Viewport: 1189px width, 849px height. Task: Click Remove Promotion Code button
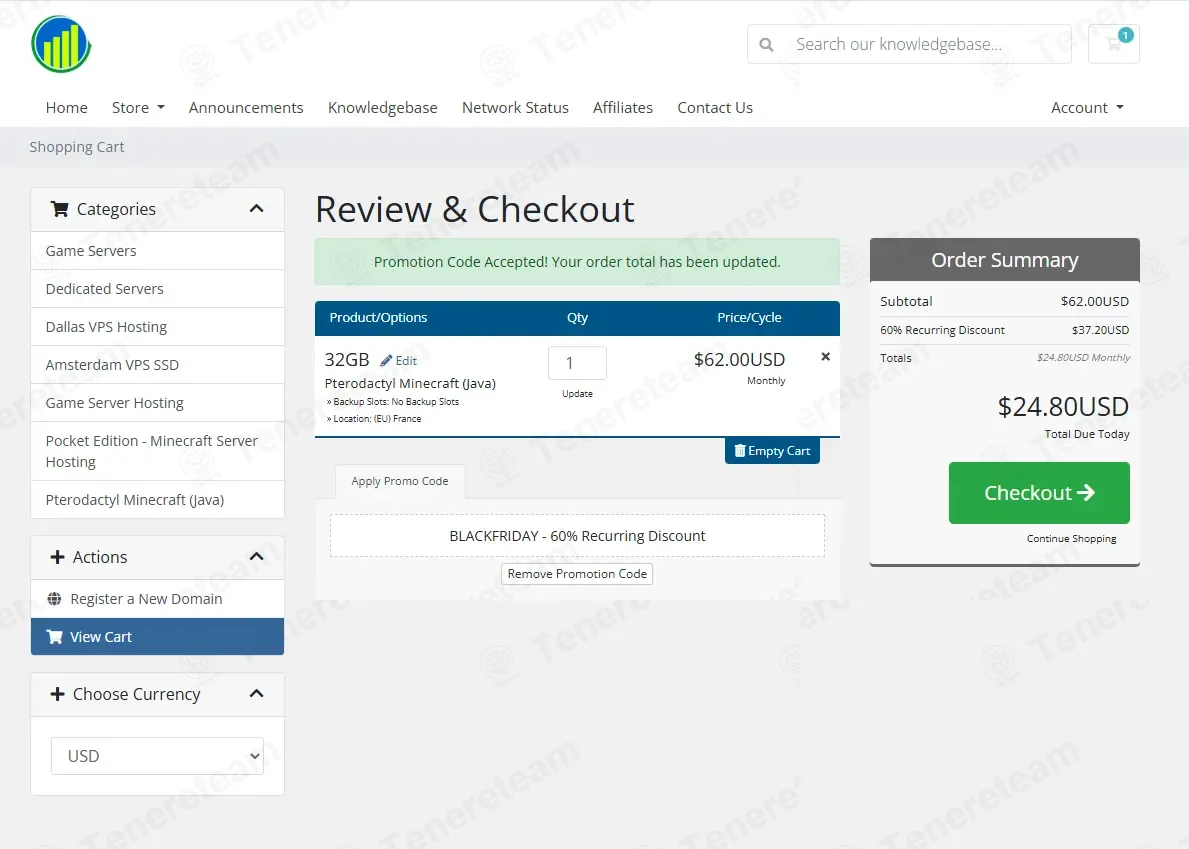tap(577, 574)
